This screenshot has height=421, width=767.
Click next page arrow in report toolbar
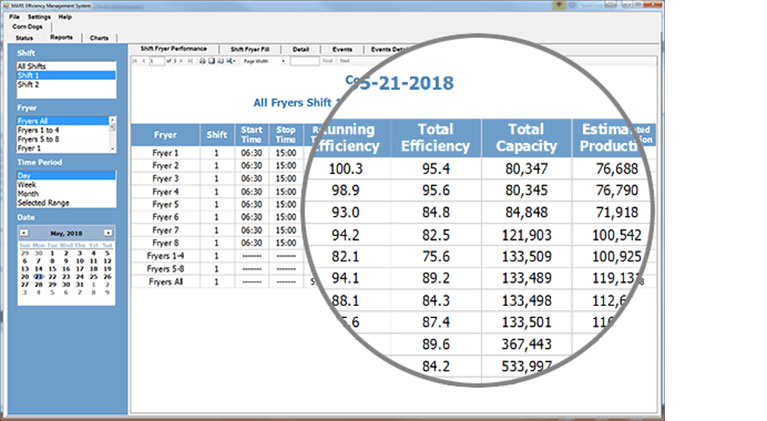[182, 60]
